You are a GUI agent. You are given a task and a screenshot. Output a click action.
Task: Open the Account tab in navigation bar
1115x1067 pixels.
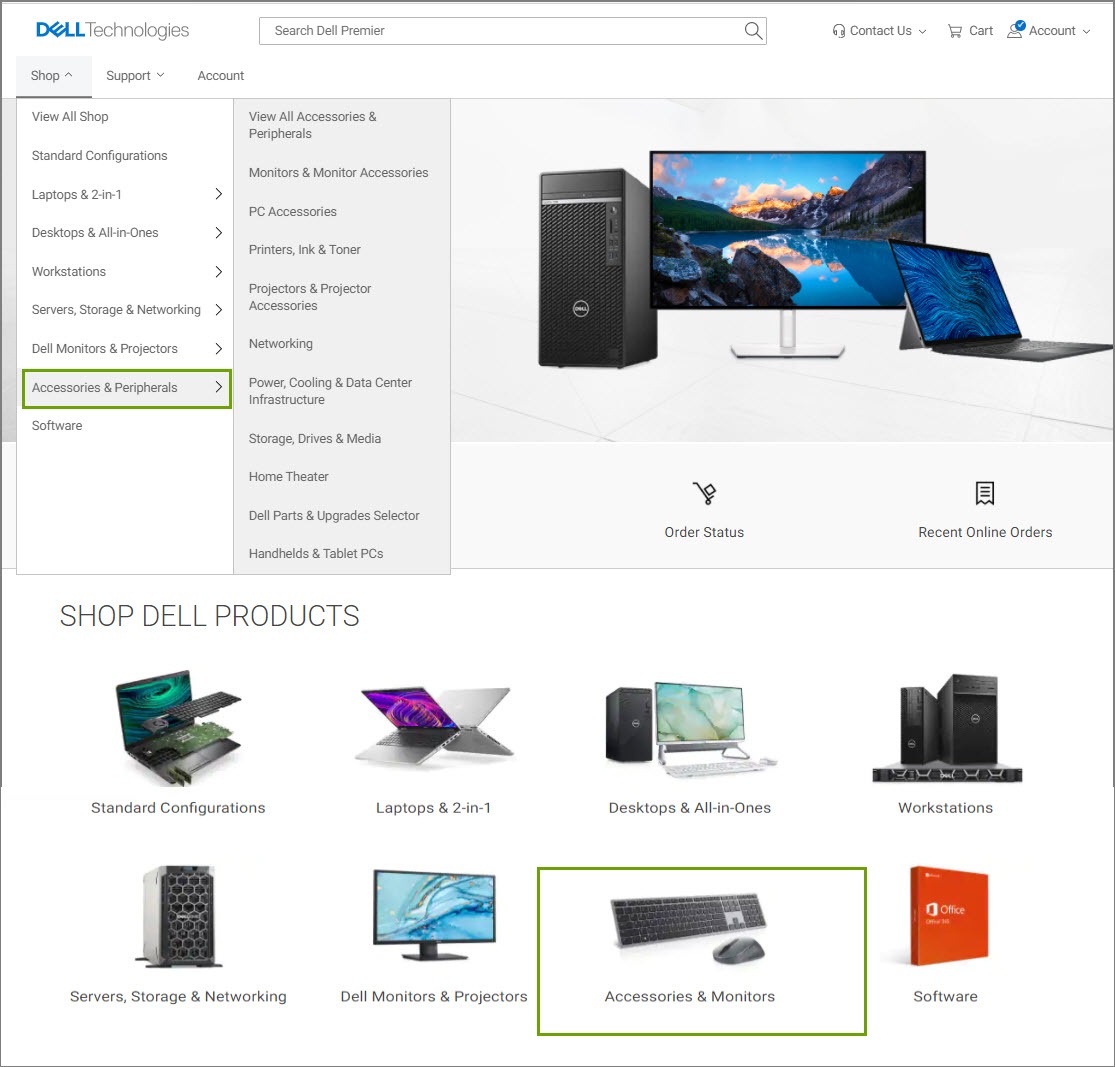(220, 75)
